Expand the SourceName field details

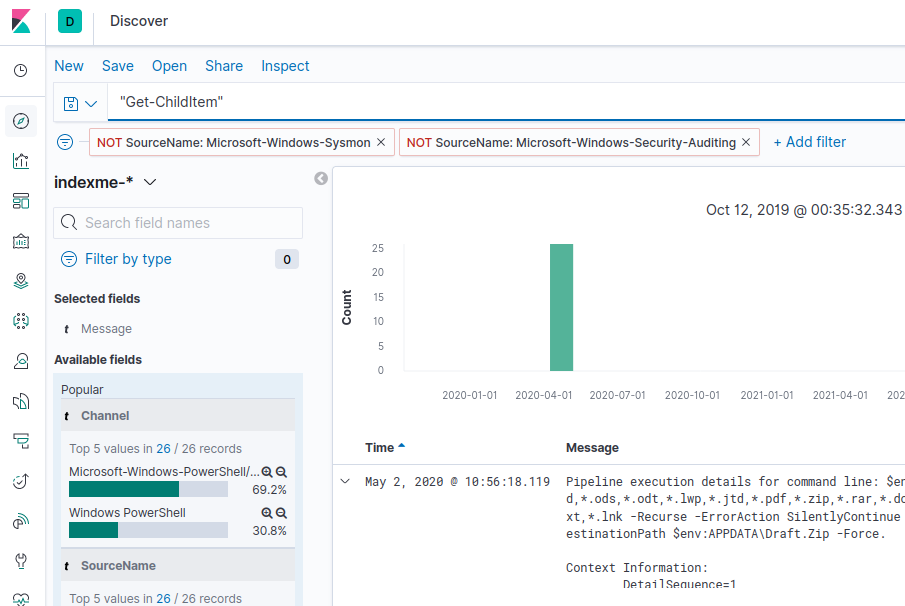click(178, 566)
